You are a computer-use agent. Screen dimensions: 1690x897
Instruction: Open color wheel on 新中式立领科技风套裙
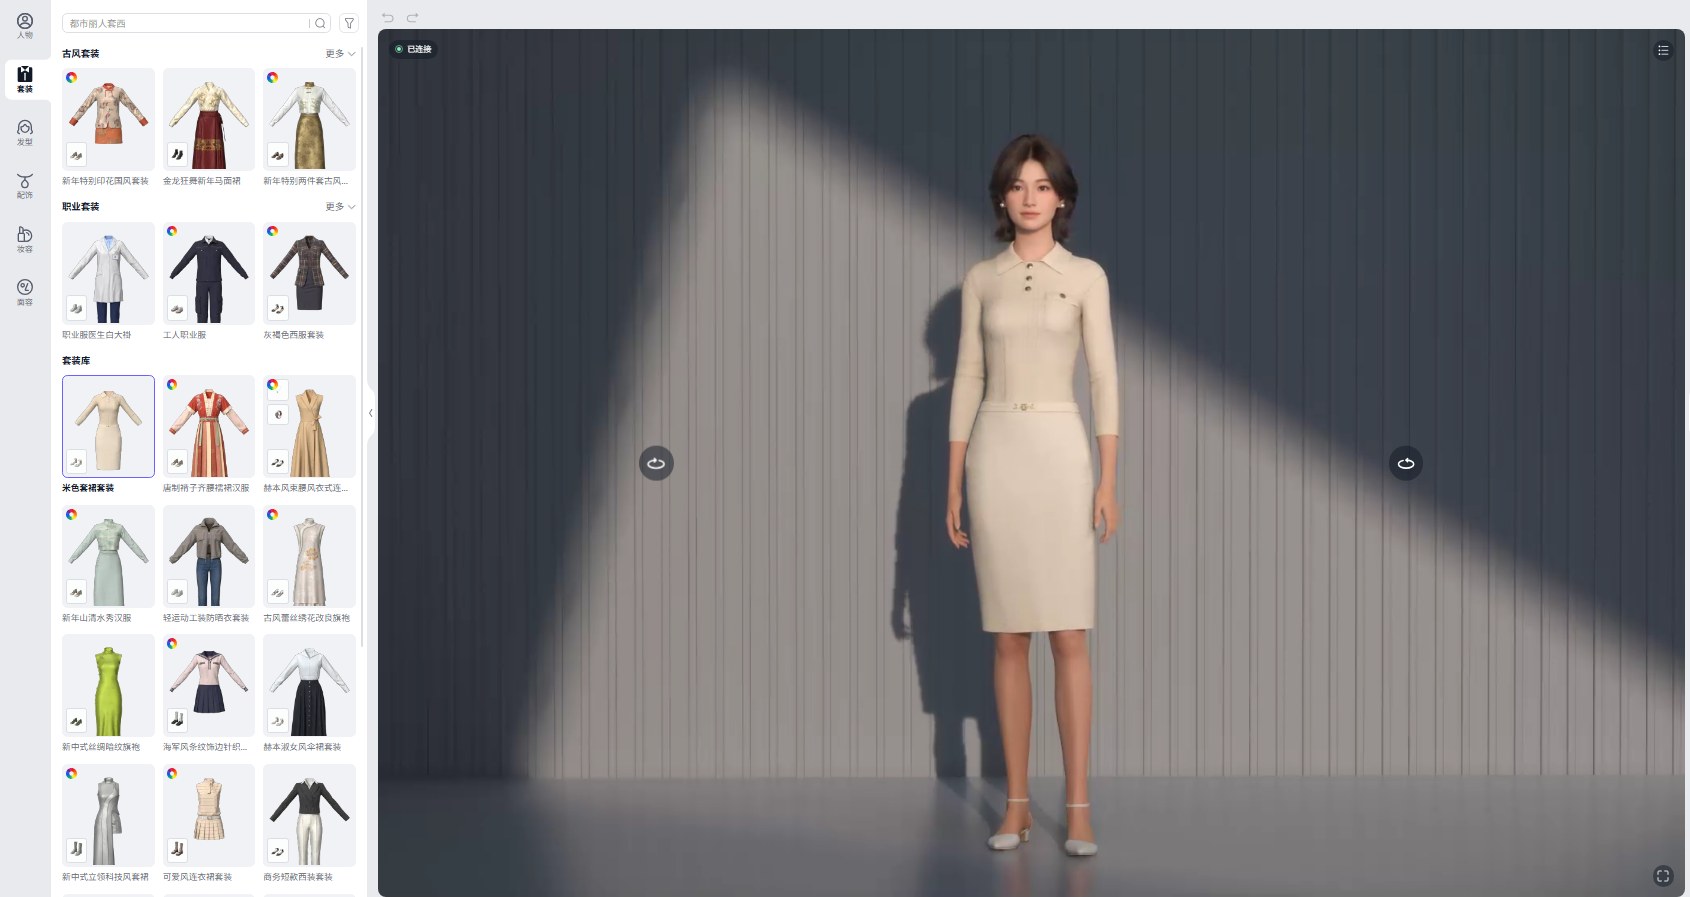[x=72, y=773]
